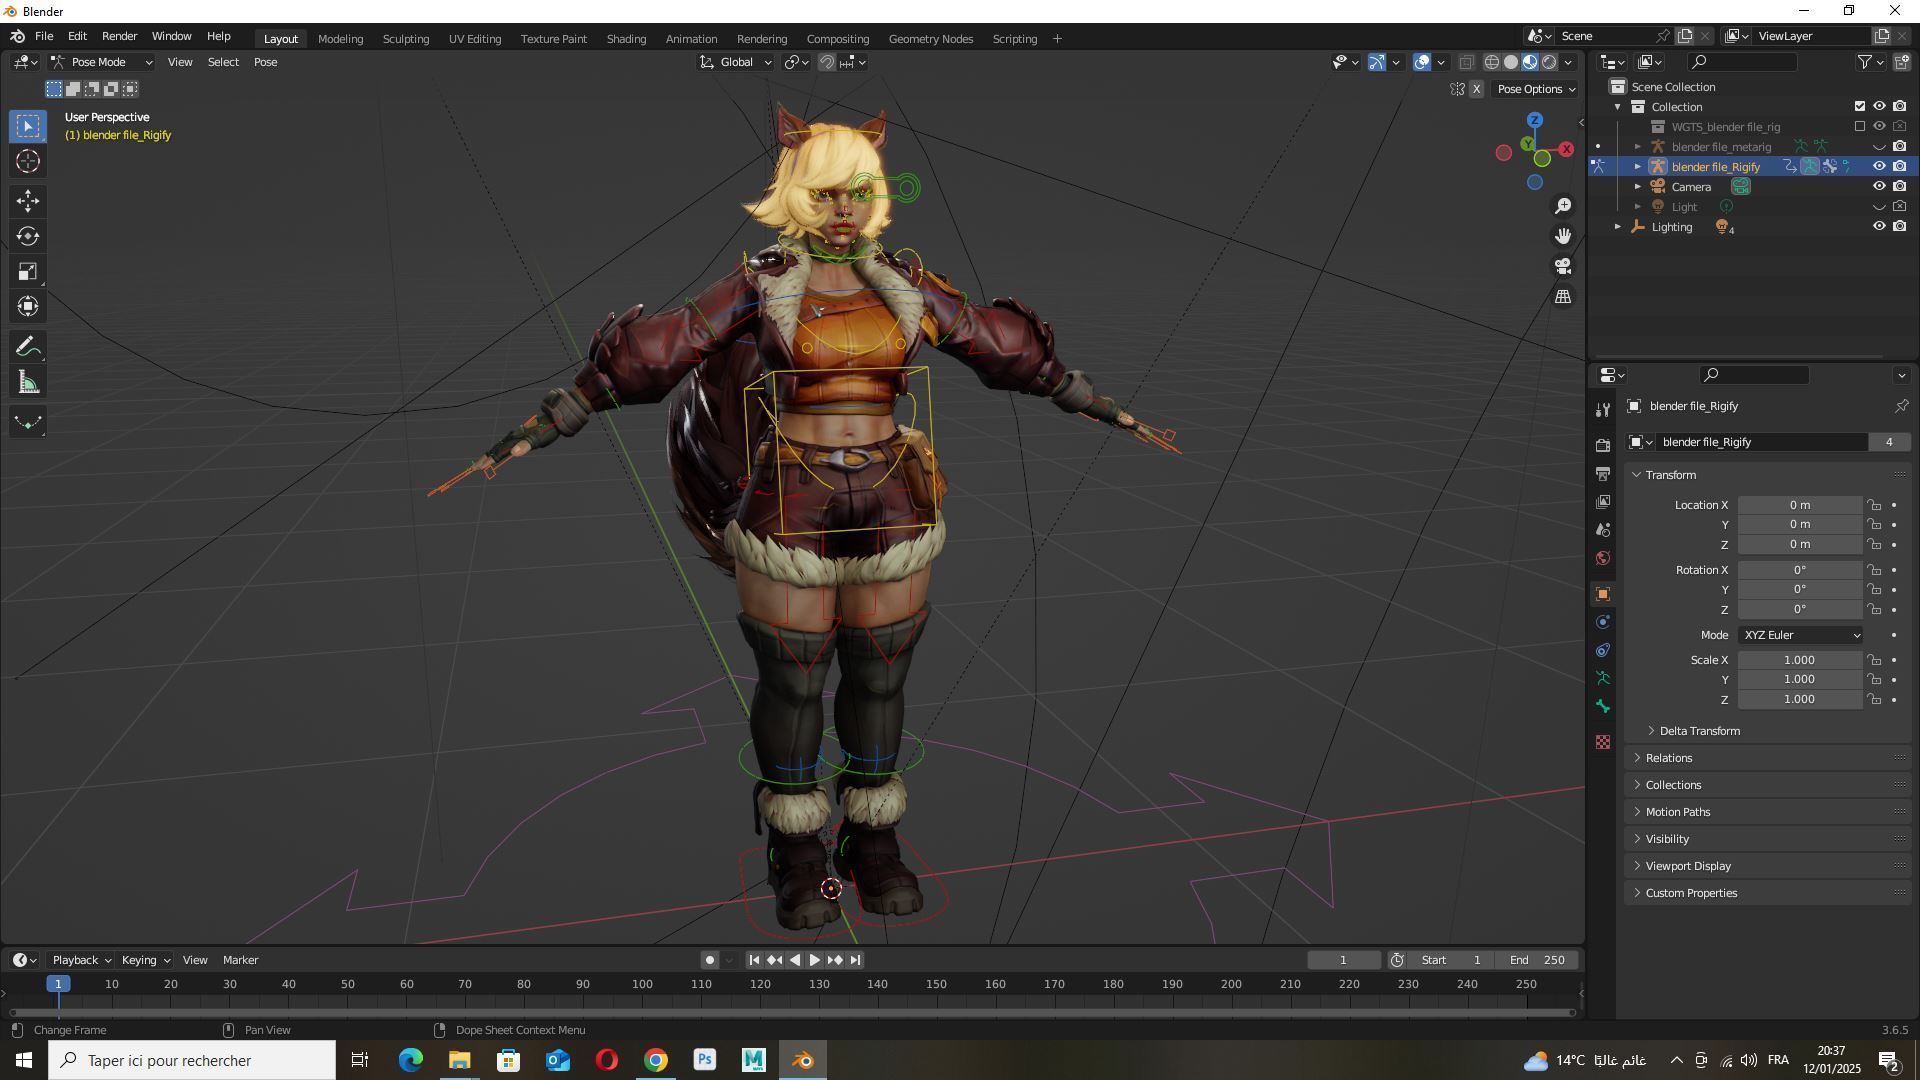Image resolution: width=1920 pixels, height=1080 pixels.
Task: Open the Render menu
Action: (x=119, y=36)
